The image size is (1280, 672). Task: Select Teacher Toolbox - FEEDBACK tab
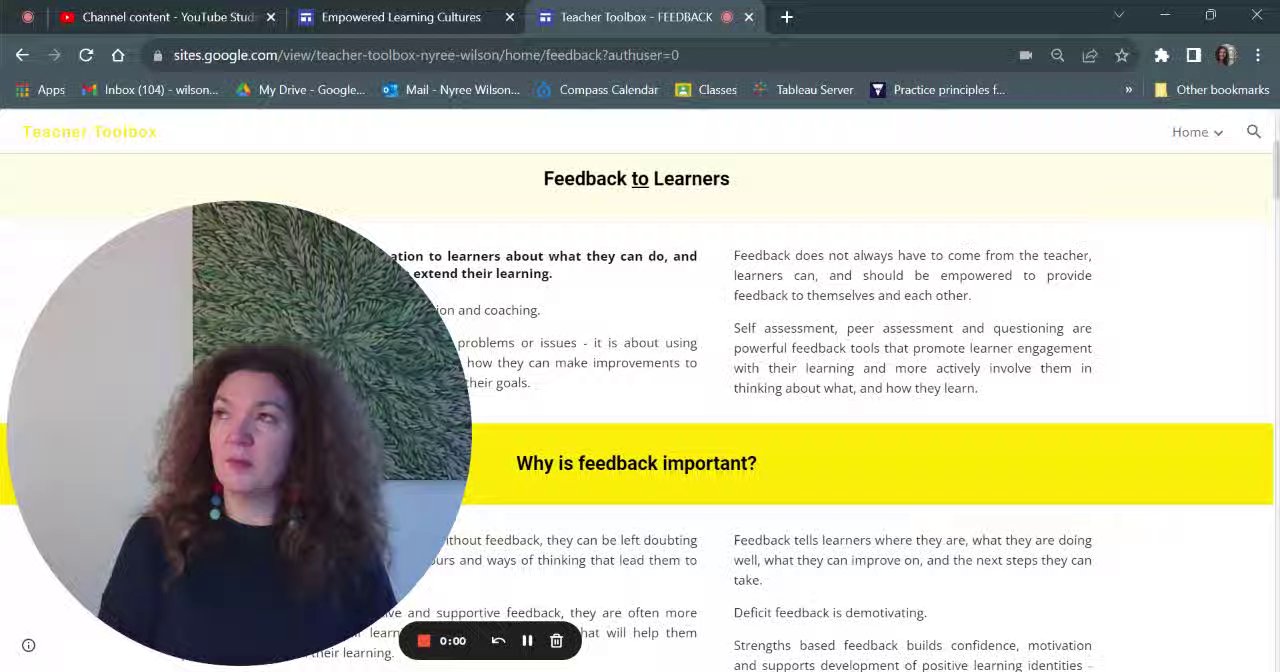click(636, 17)
